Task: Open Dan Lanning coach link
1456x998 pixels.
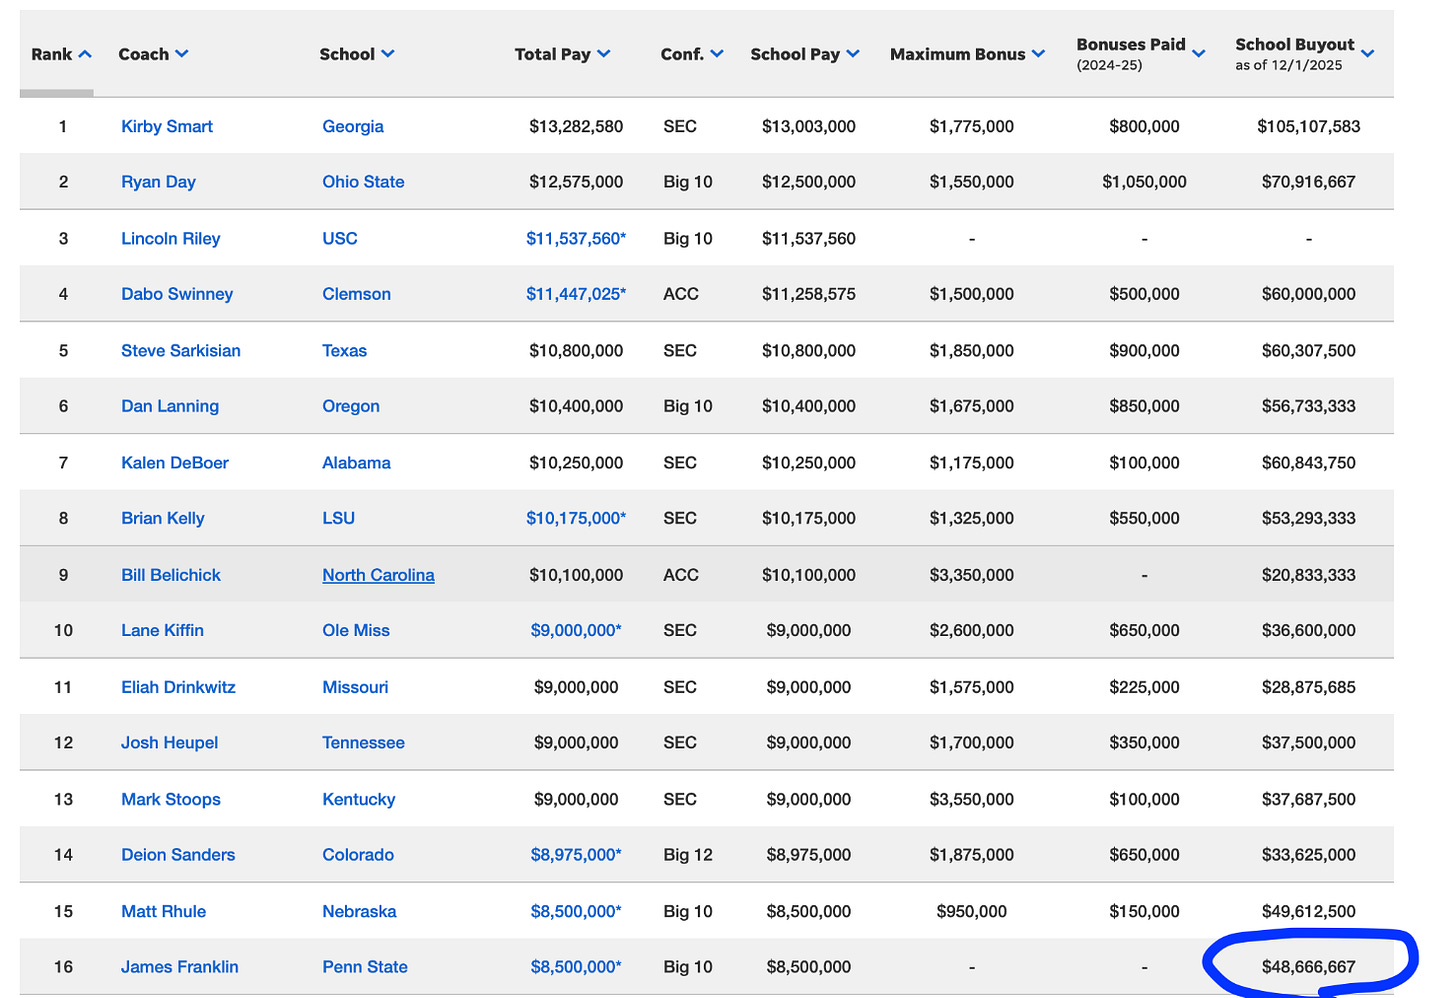Action: point(170,406)
